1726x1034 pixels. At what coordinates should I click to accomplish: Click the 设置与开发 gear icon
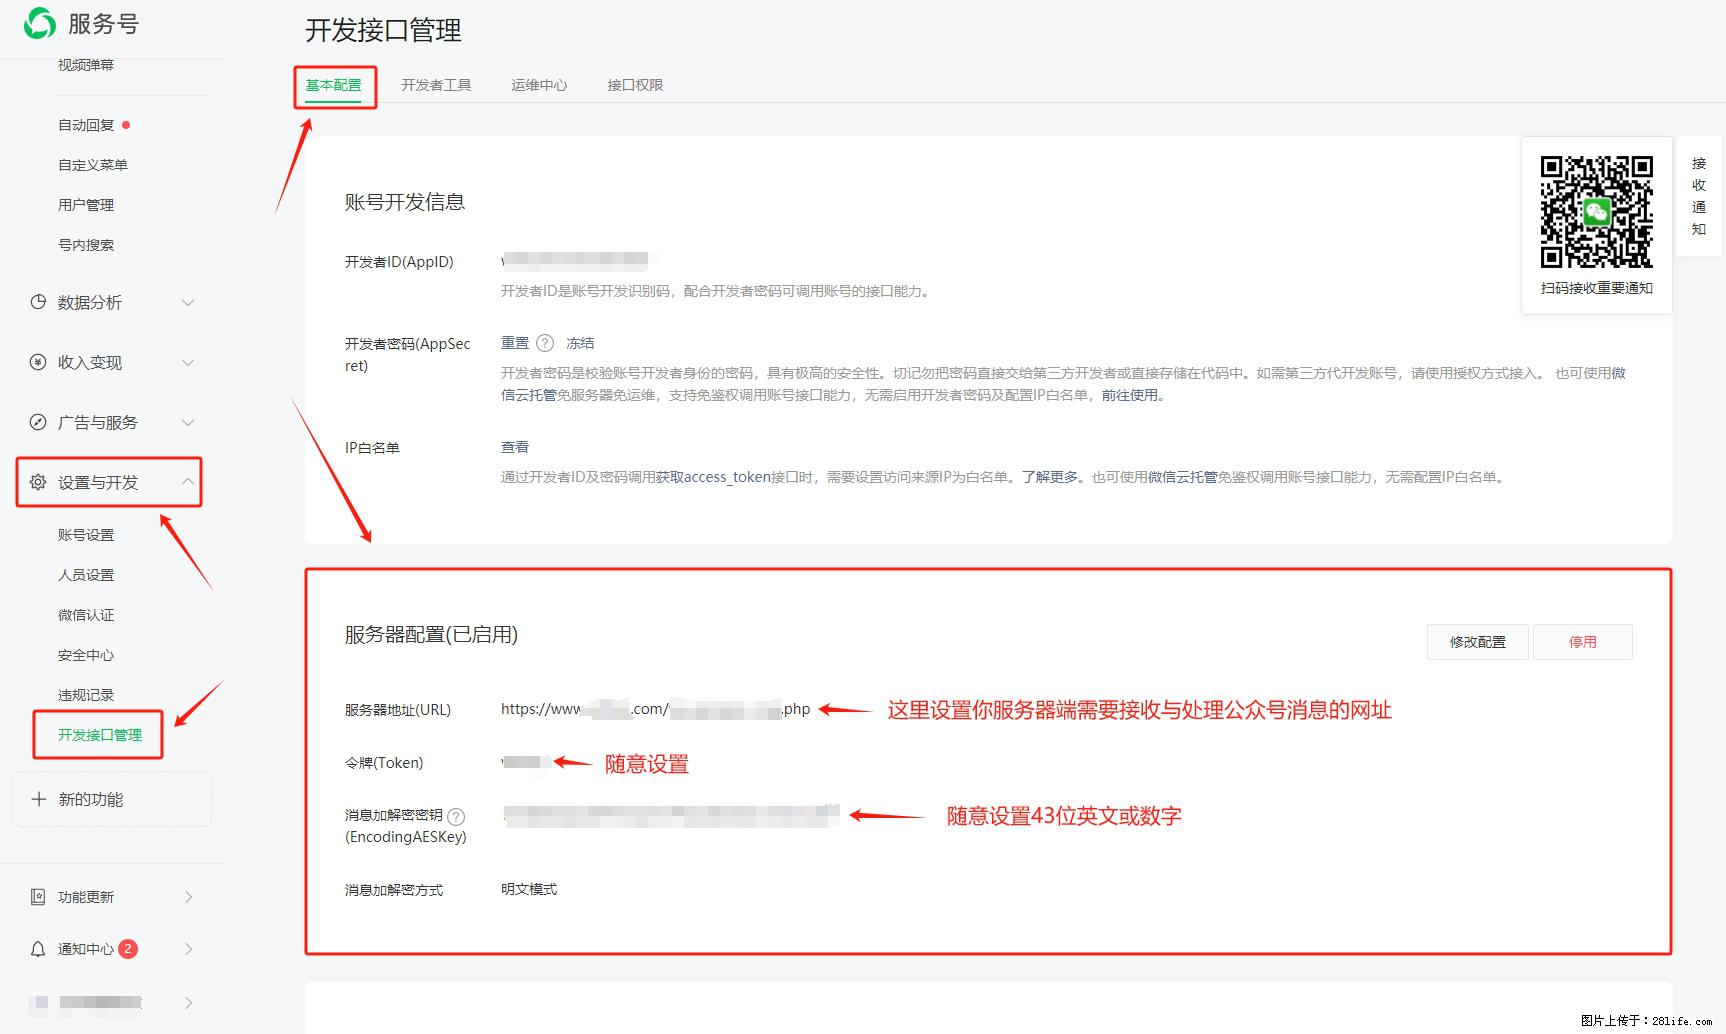[37, 481]
